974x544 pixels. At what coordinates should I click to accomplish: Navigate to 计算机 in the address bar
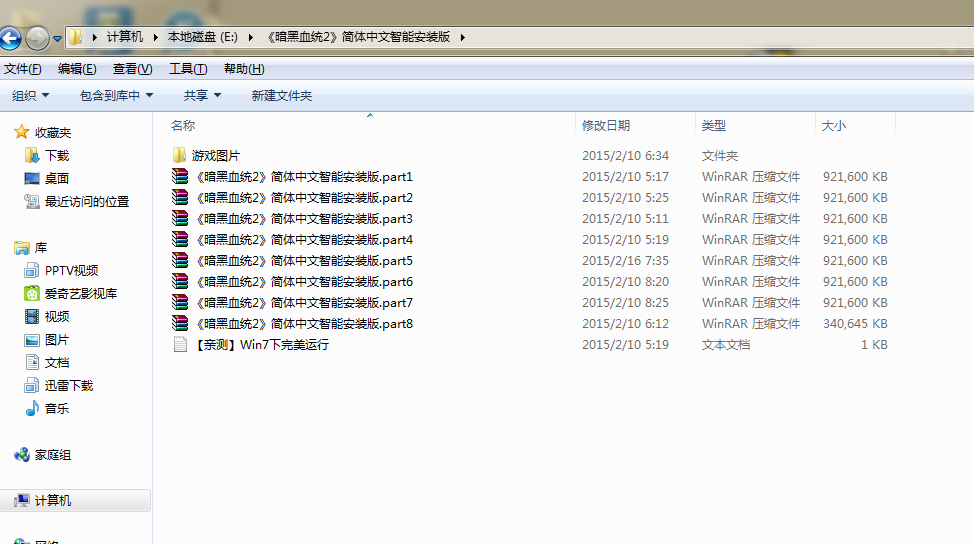point(124,37)
